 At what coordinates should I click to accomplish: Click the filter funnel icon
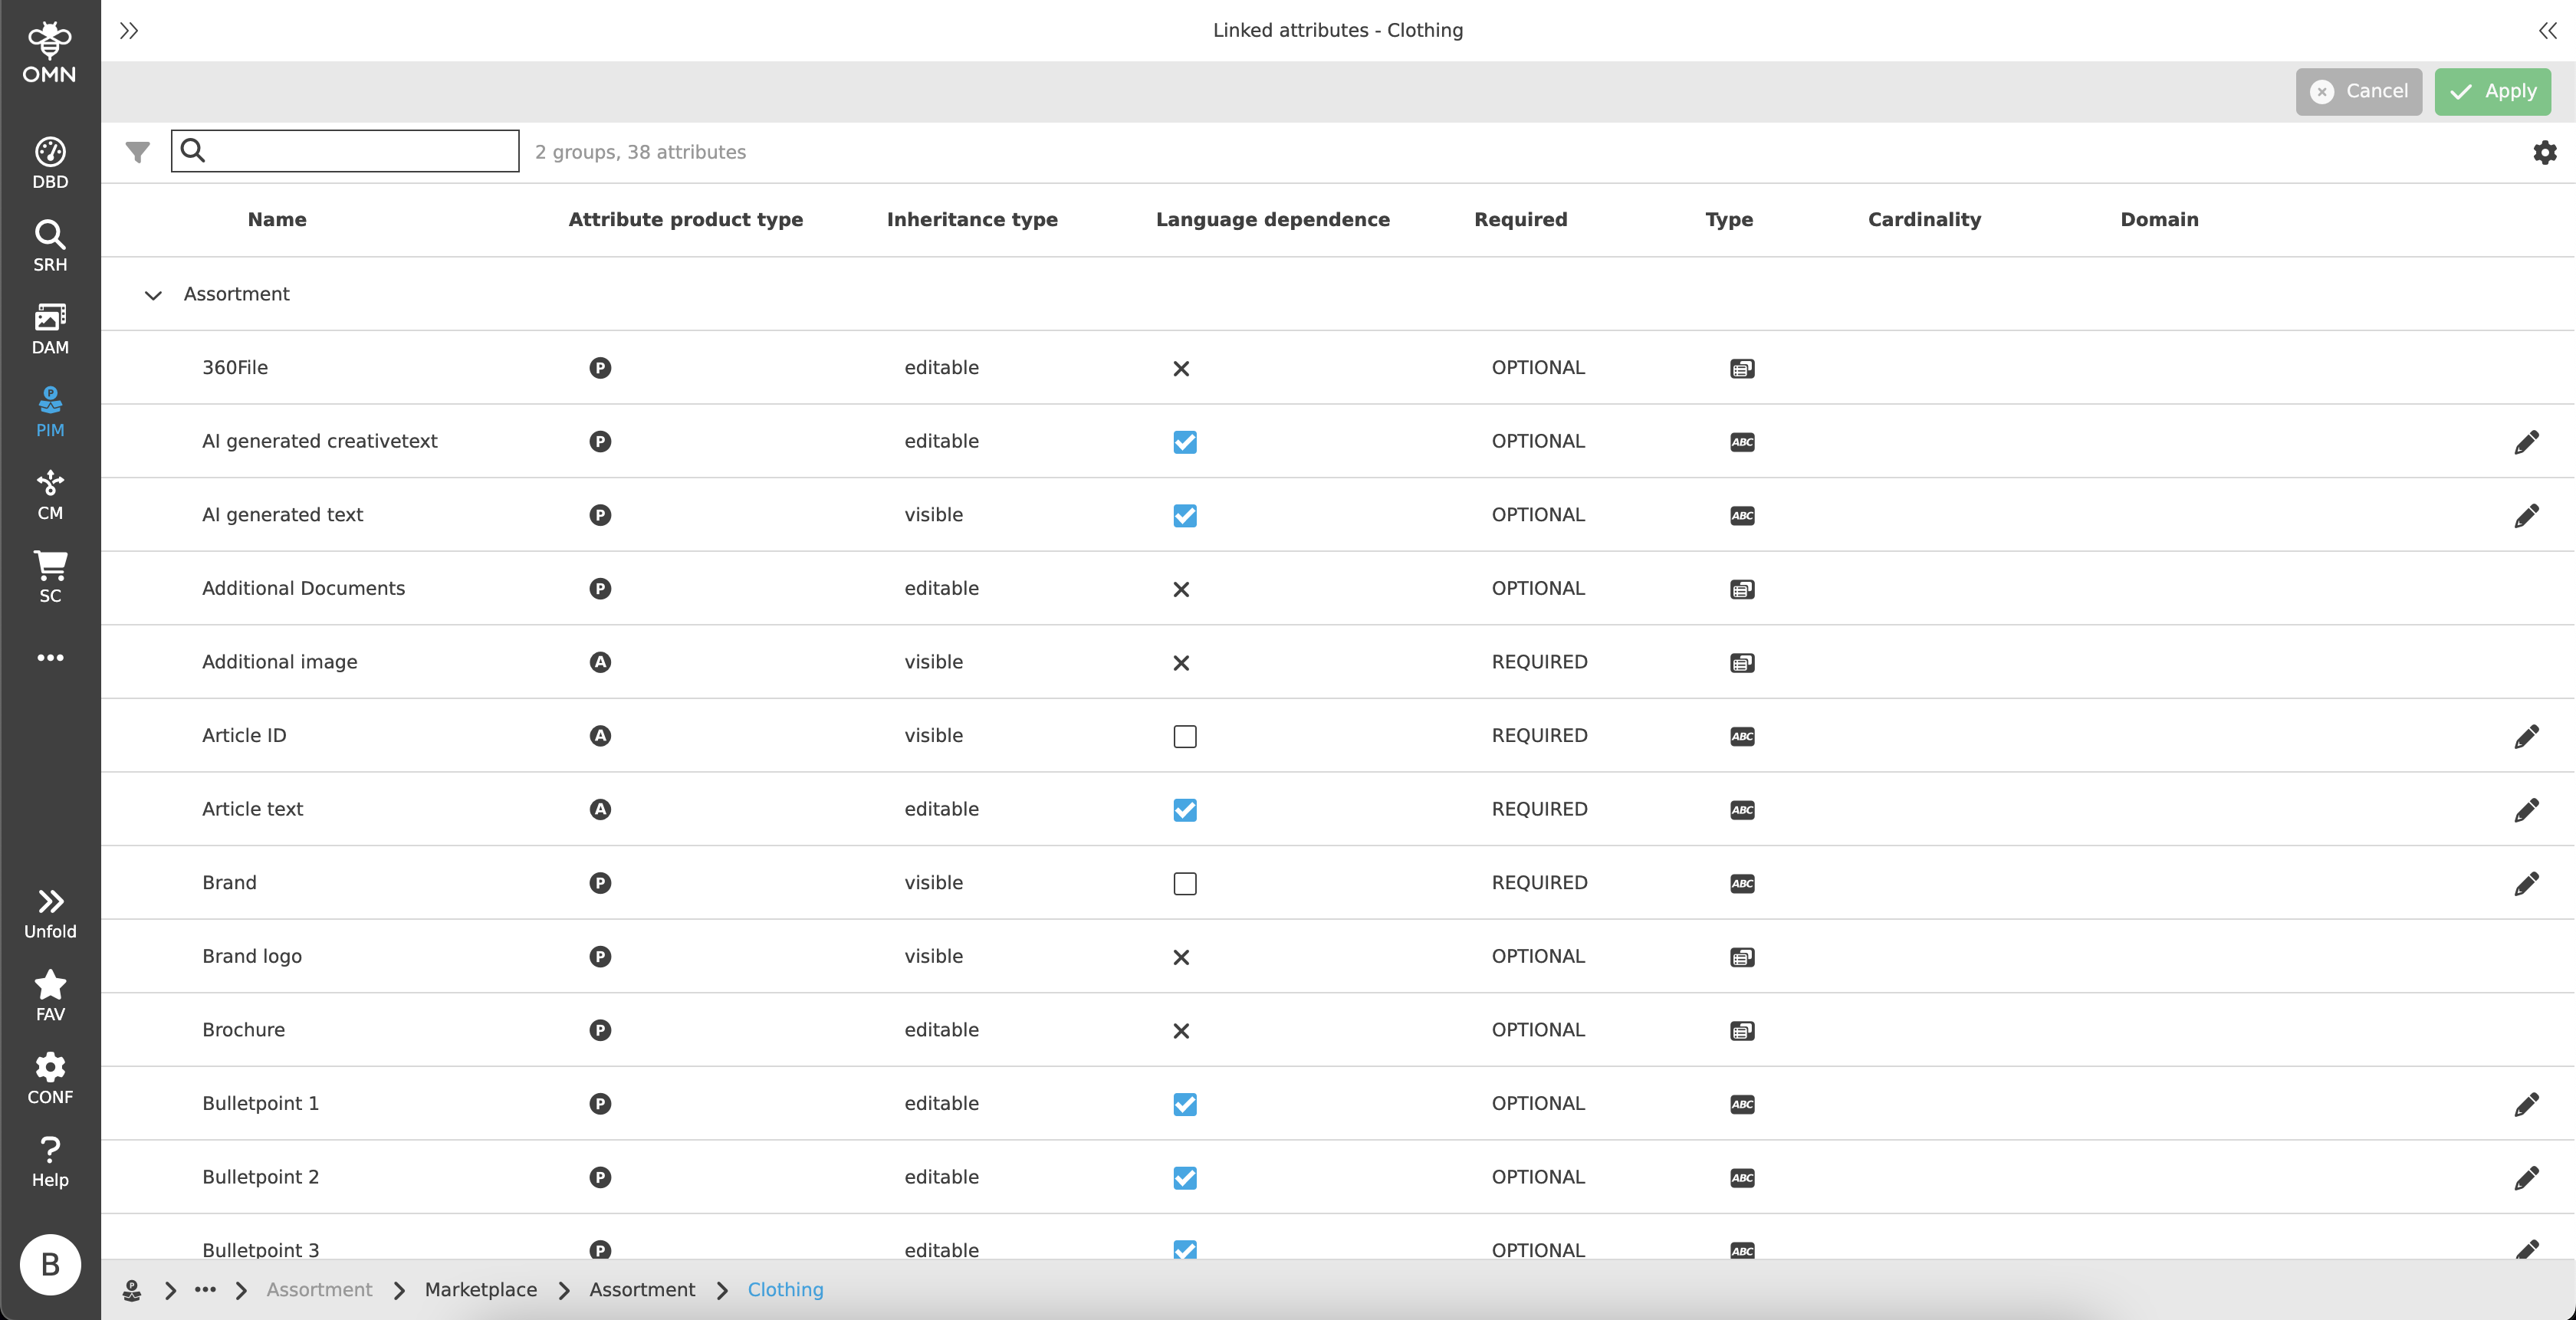(138, 152)
